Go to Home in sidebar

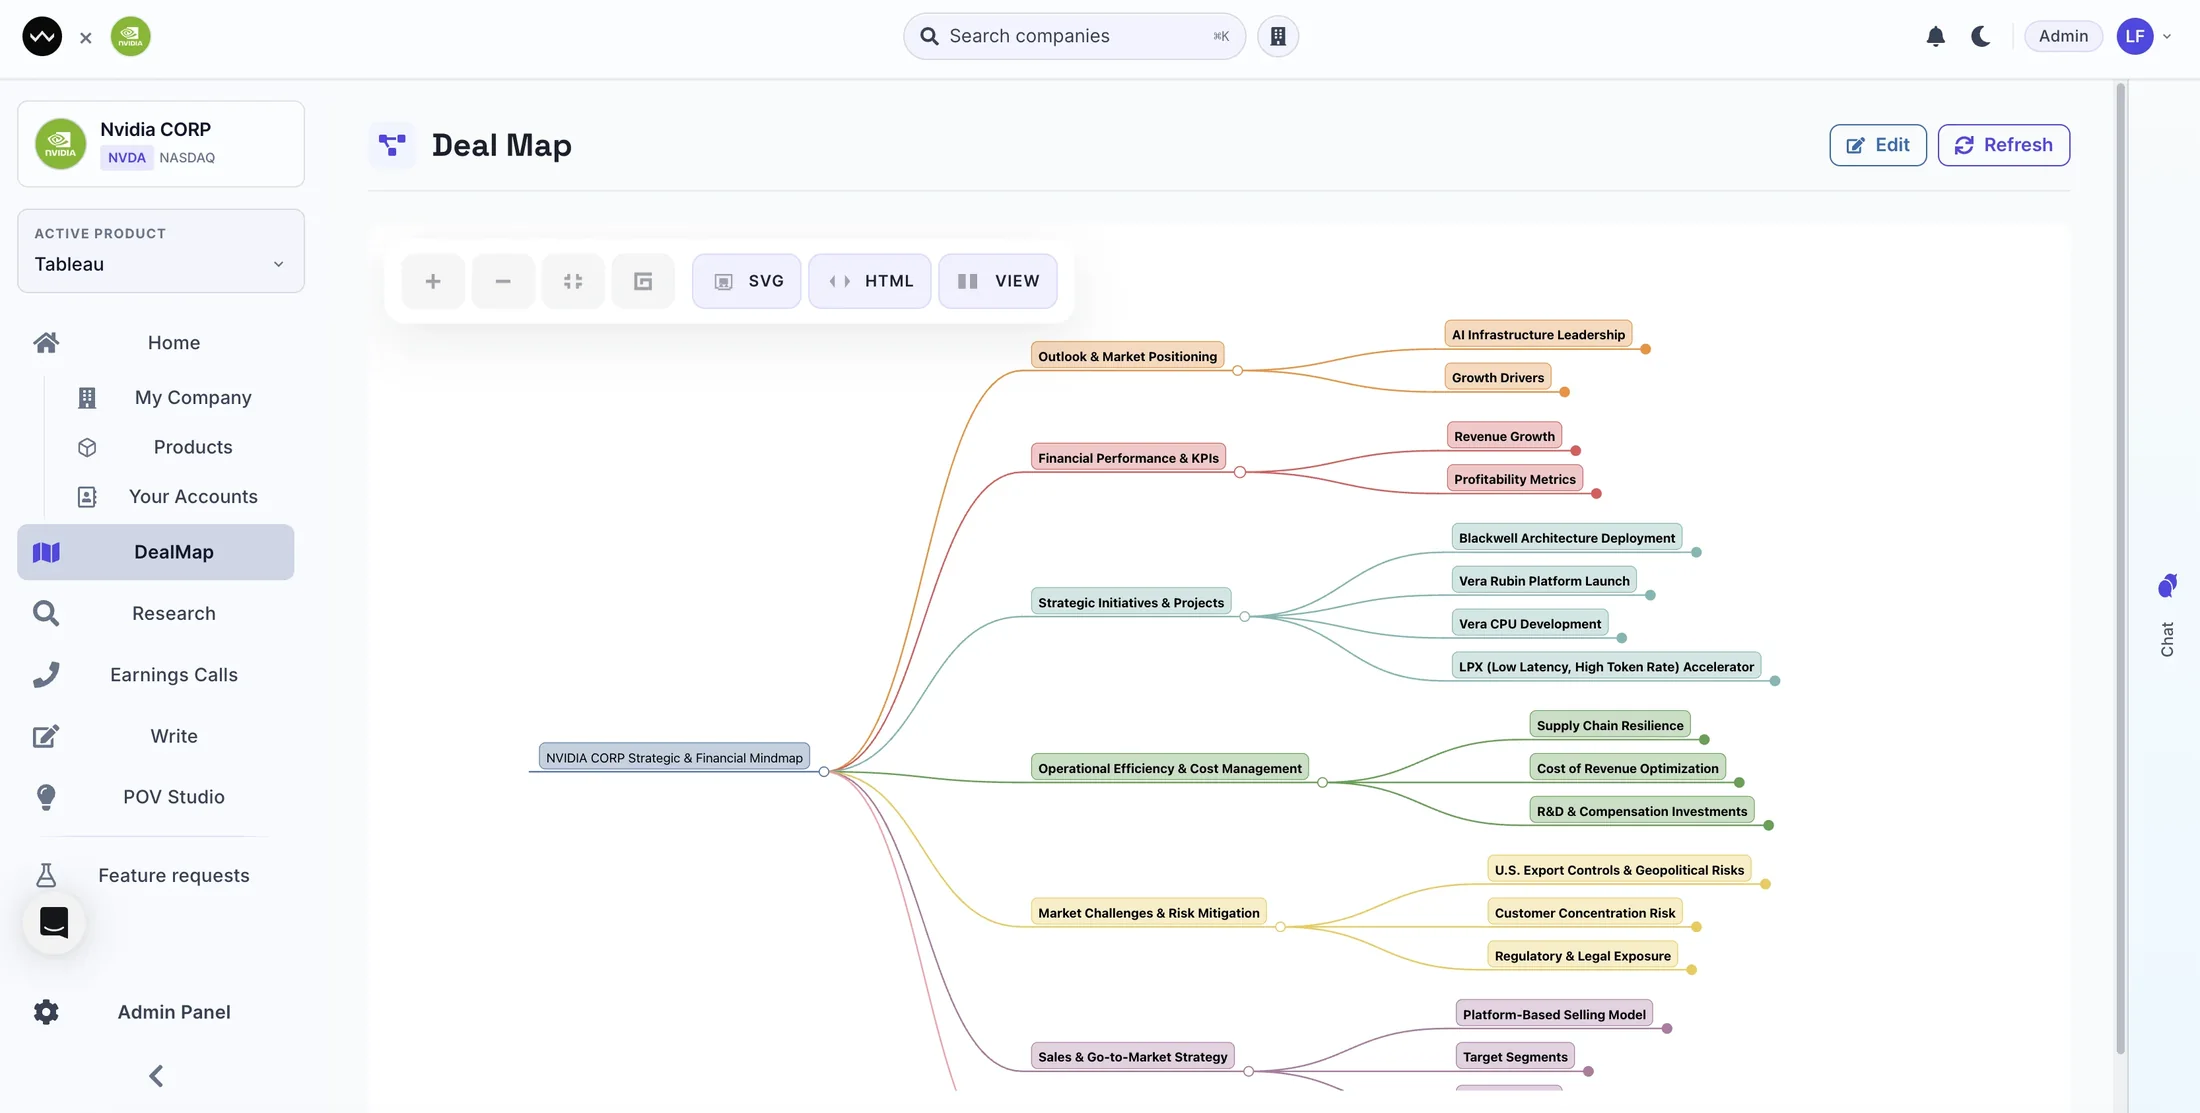pyautogui.click(x=174, y=343)
